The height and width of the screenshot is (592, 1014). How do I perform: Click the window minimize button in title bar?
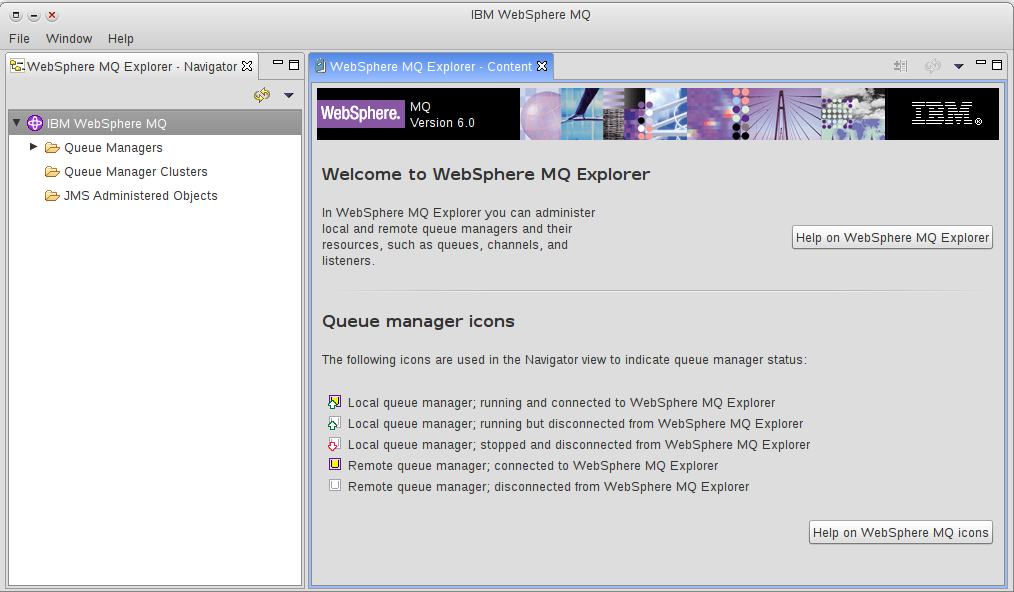pos(34,16)
